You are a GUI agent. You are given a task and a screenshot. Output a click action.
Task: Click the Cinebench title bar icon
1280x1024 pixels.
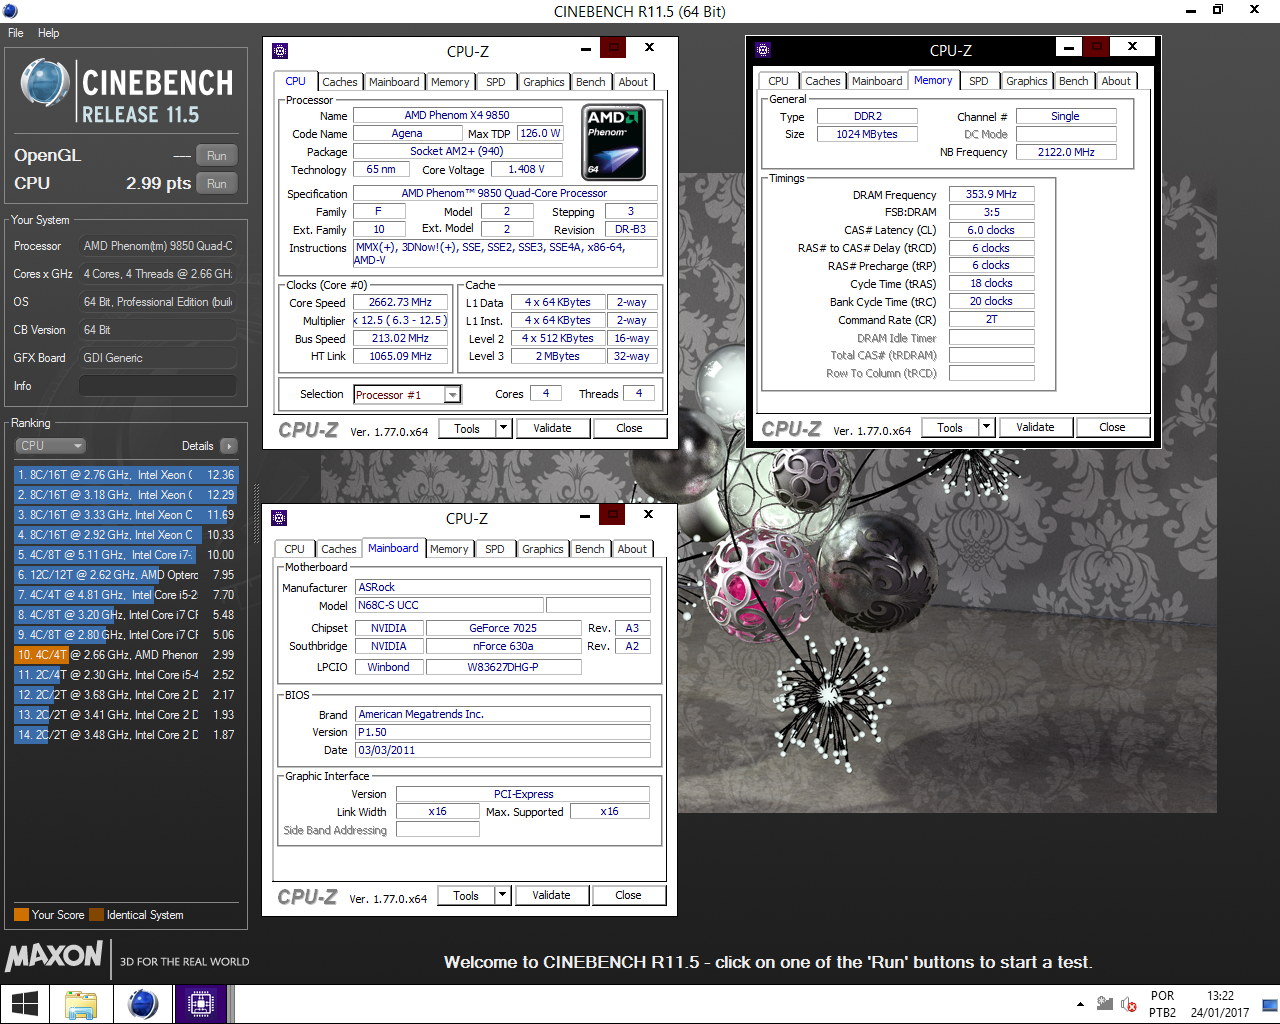point(10,11)
